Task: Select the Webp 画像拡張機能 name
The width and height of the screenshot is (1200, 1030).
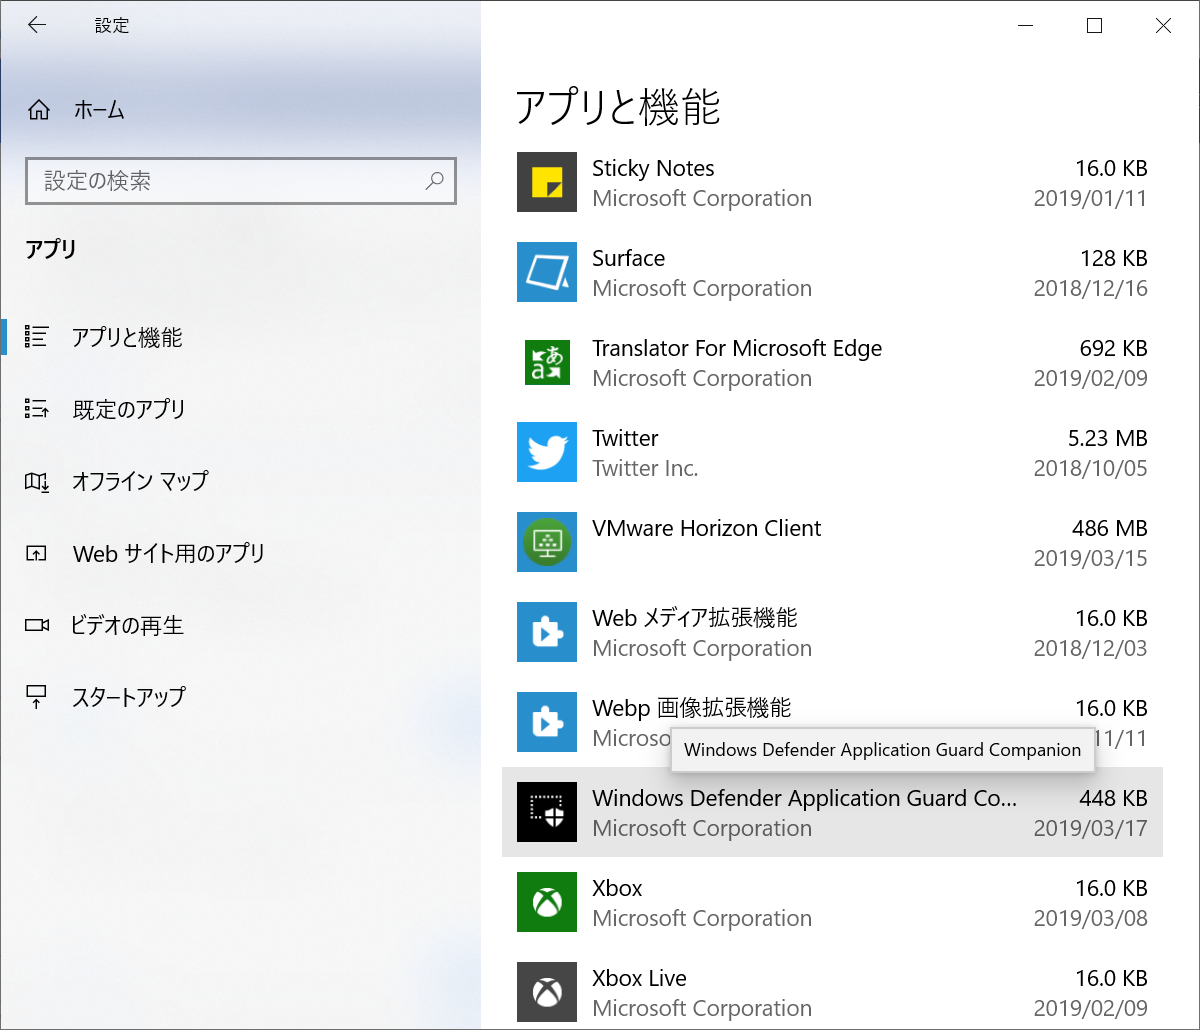Action: coord(691,708)
